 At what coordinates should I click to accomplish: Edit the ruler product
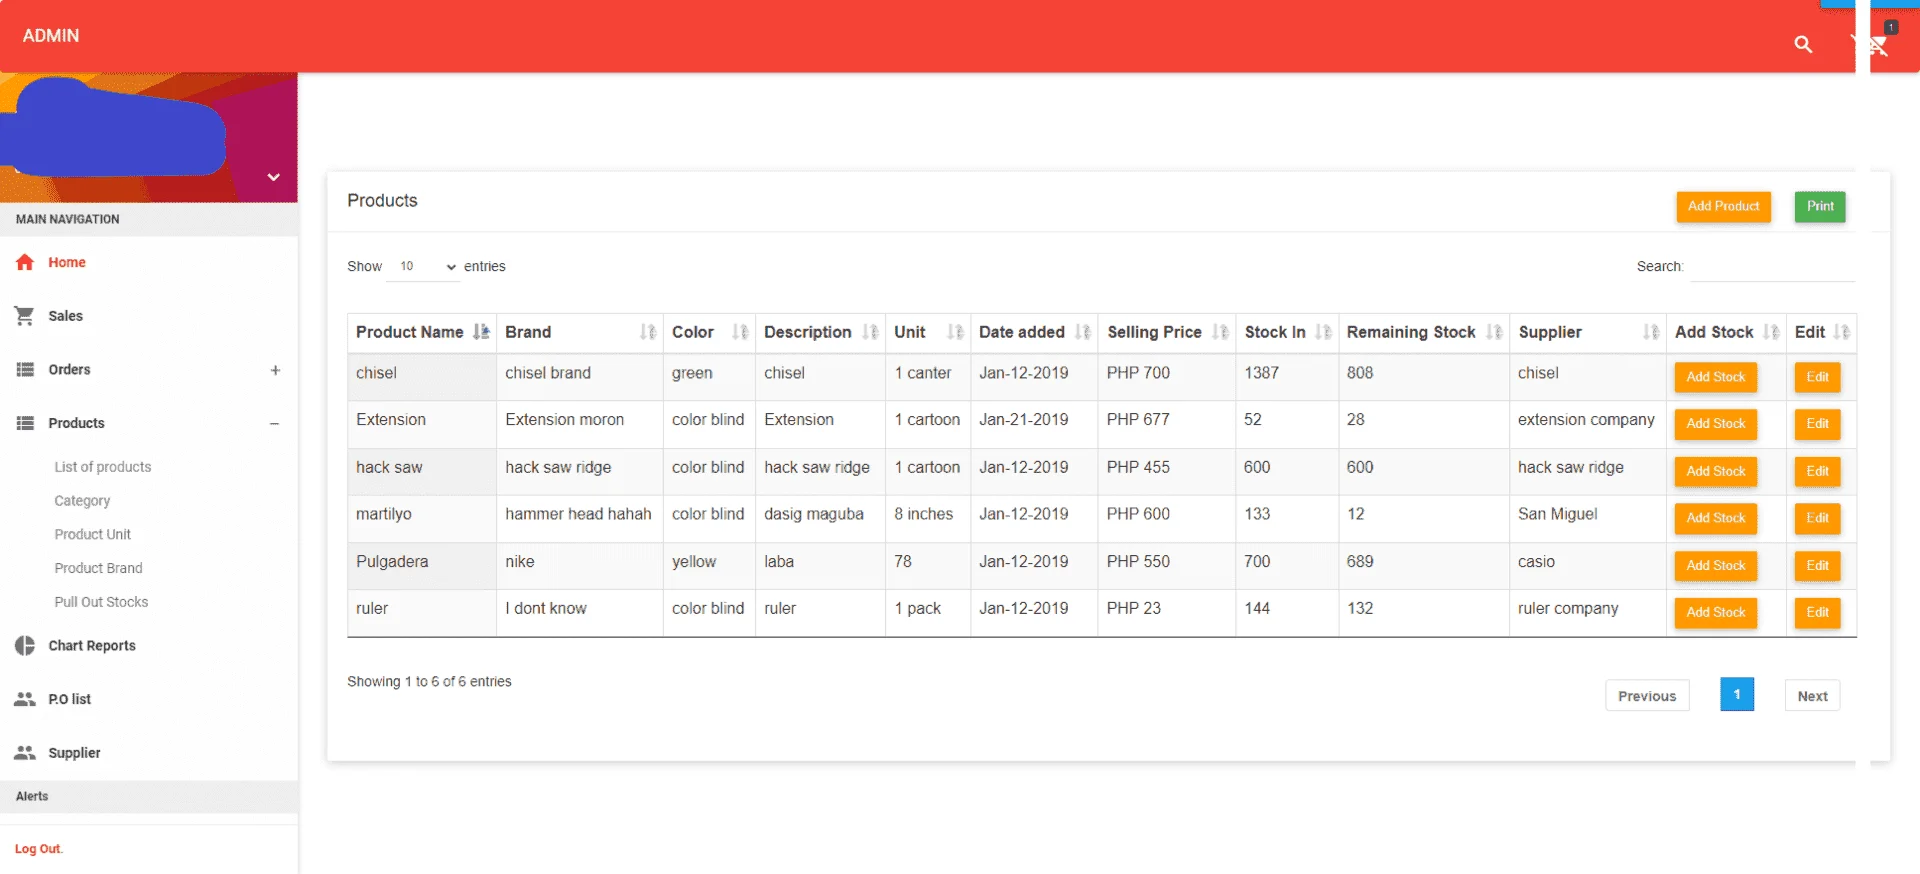(1817, 613)
